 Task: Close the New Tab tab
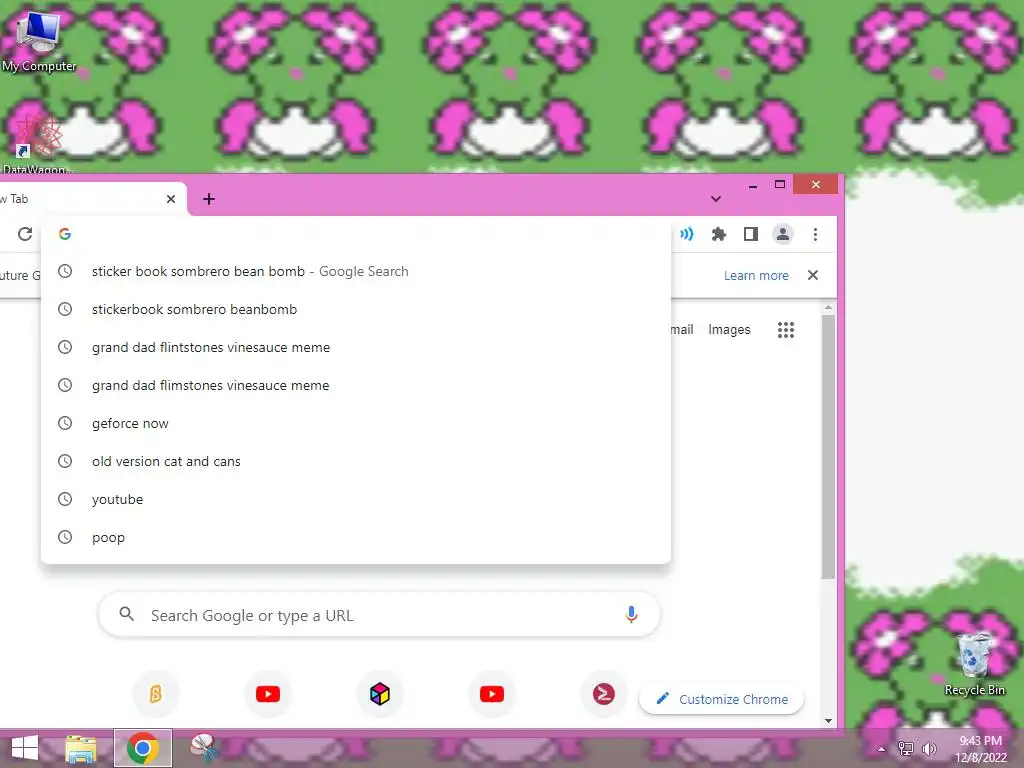171,199
